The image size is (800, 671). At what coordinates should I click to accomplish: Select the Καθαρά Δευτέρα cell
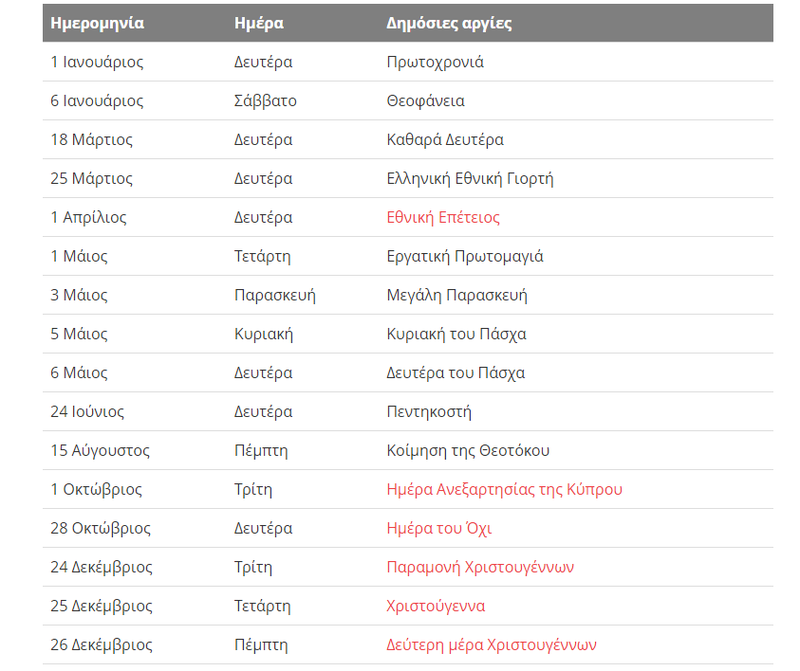pos(445,140)
